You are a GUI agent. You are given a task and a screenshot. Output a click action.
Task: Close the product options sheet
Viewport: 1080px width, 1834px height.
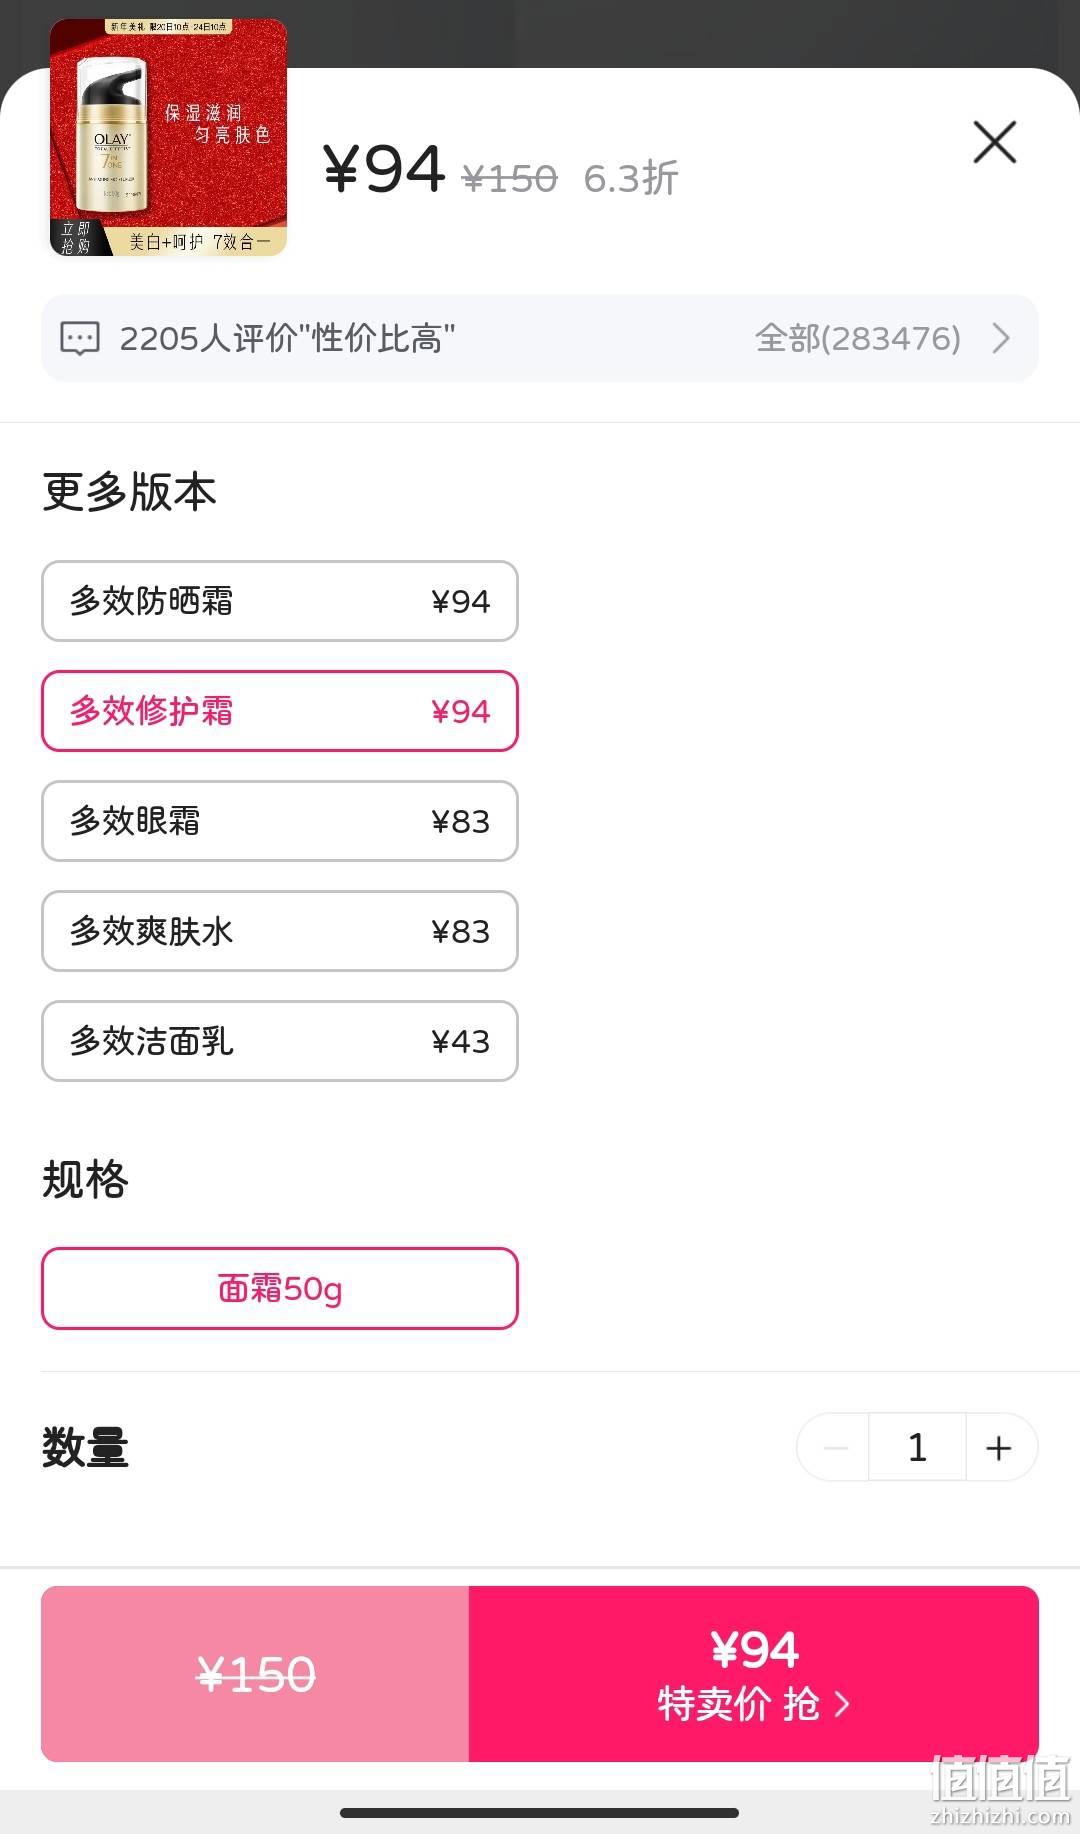[995, 142]
